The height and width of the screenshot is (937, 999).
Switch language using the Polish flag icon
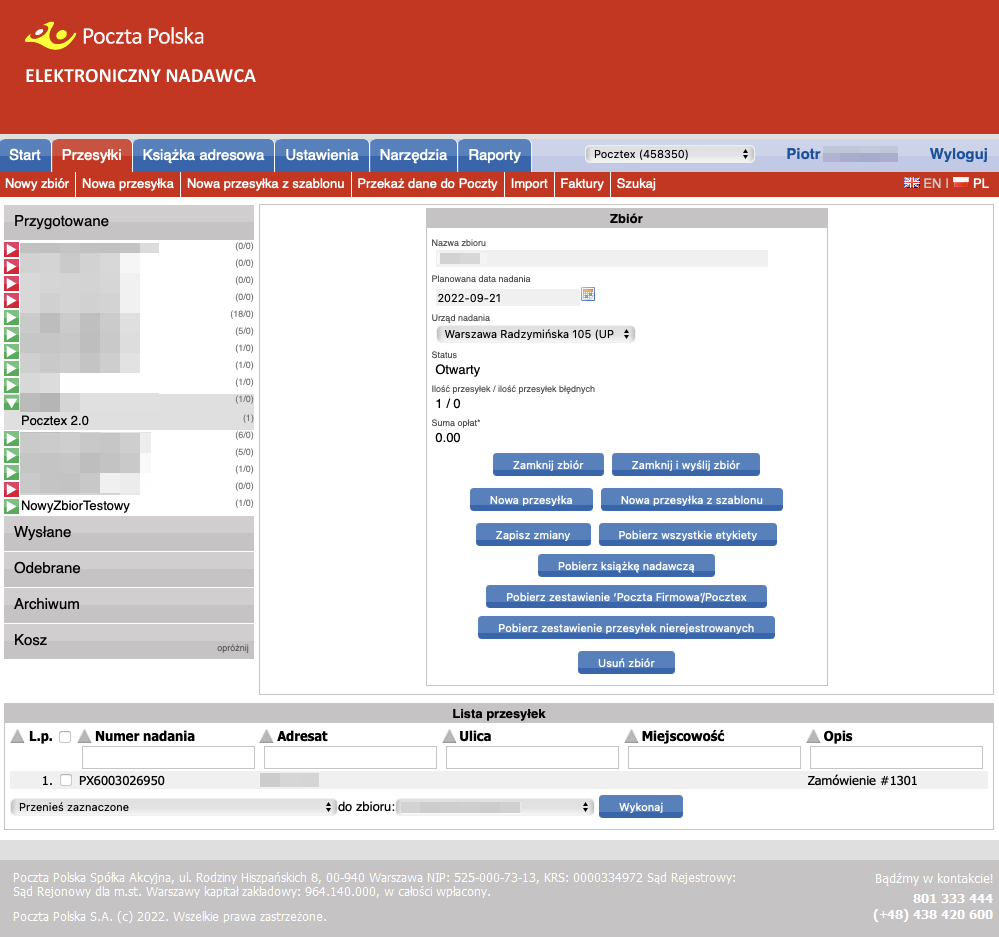(961, 183)
